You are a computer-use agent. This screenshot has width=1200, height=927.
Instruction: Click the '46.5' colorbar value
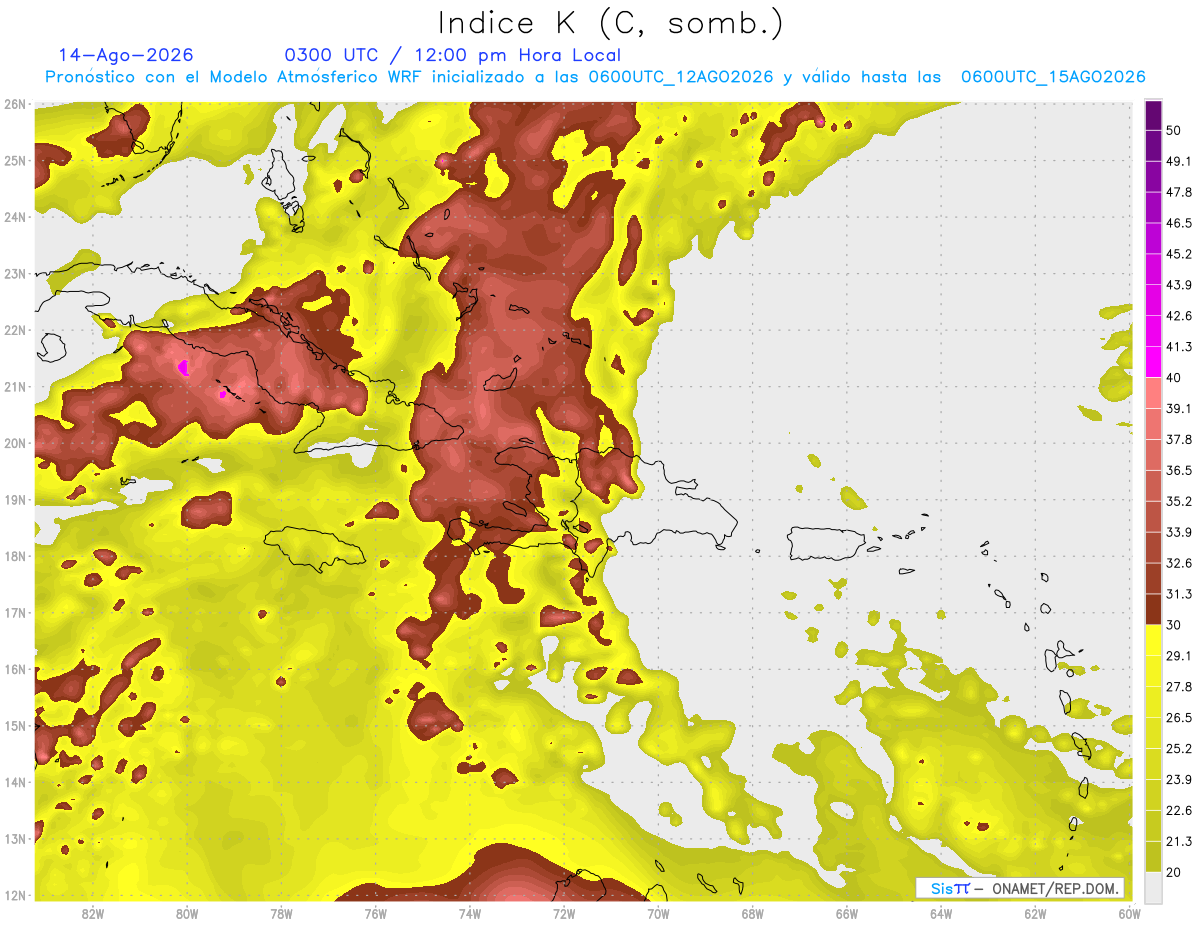coord(1179,224)
